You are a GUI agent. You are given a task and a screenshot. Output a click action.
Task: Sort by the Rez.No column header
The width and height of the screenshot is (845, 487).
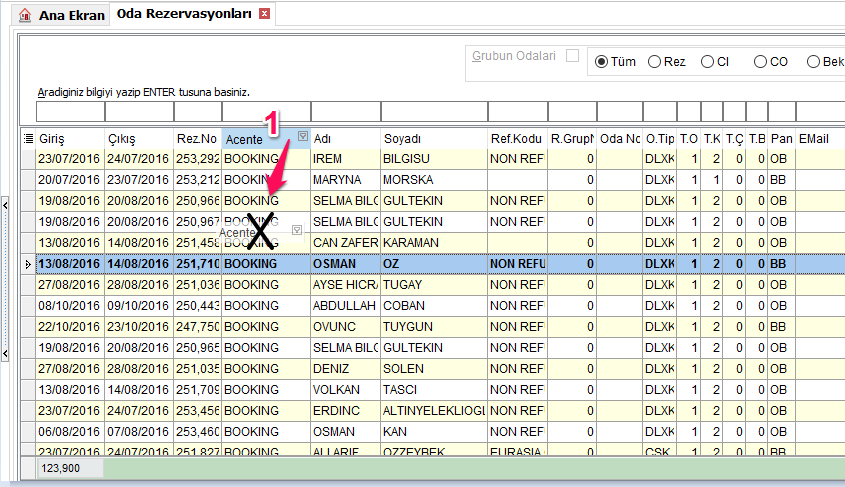point(197,139)
